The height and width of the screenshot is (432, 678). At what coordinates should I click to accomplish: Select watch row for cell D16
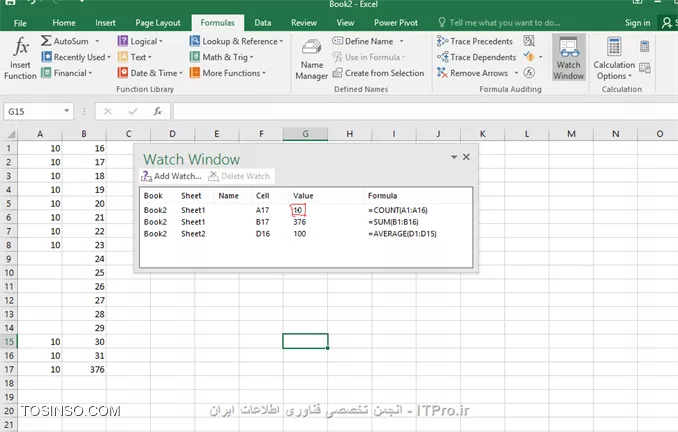306,234
